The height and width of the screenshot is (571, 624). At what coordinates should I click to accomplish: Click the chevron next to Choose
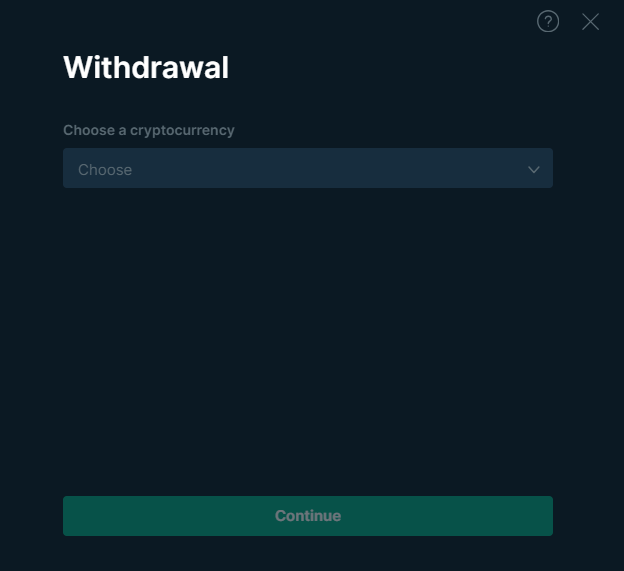pyautogui.click(x=534, y=169)
